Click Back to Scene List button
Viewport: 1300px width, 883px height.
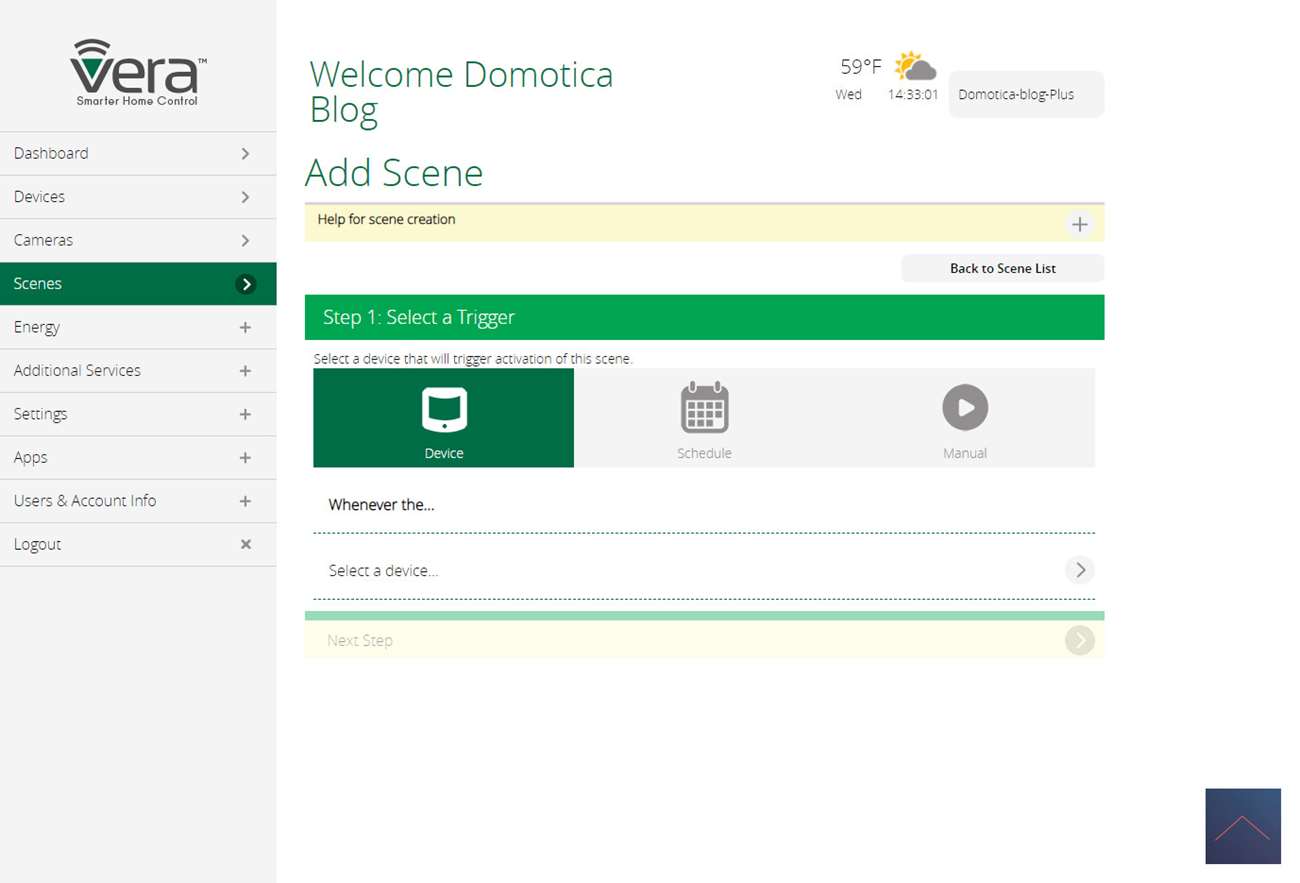pyautogui.click(x=1002, y=268)
